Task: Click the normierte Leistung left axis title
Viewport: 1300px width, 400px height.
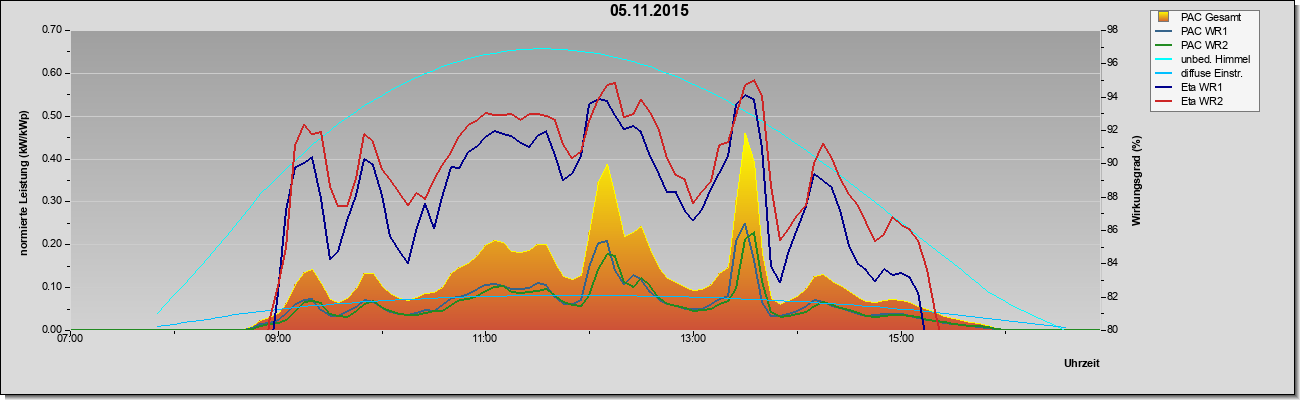Action: pos(23,180)
